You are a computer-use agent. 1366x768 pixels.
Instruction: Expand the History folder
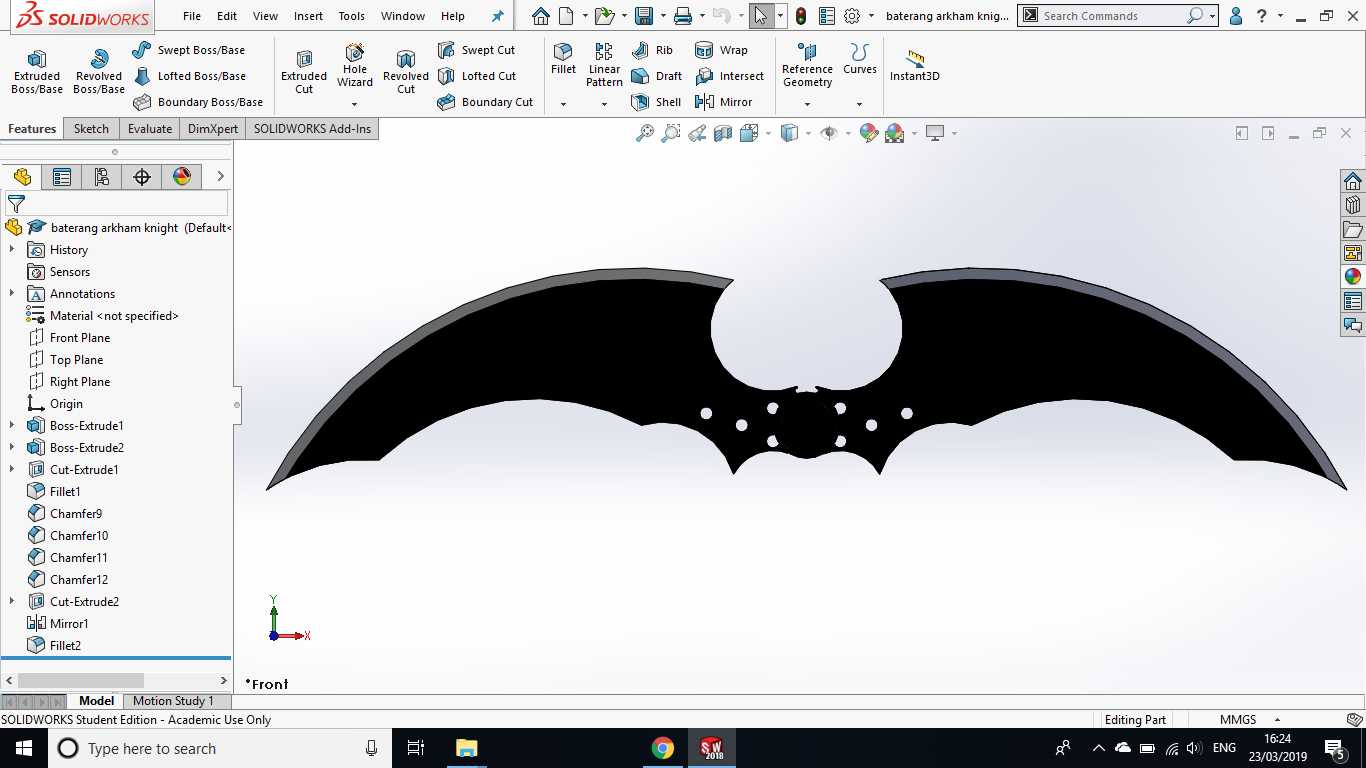tap(12, 250)
